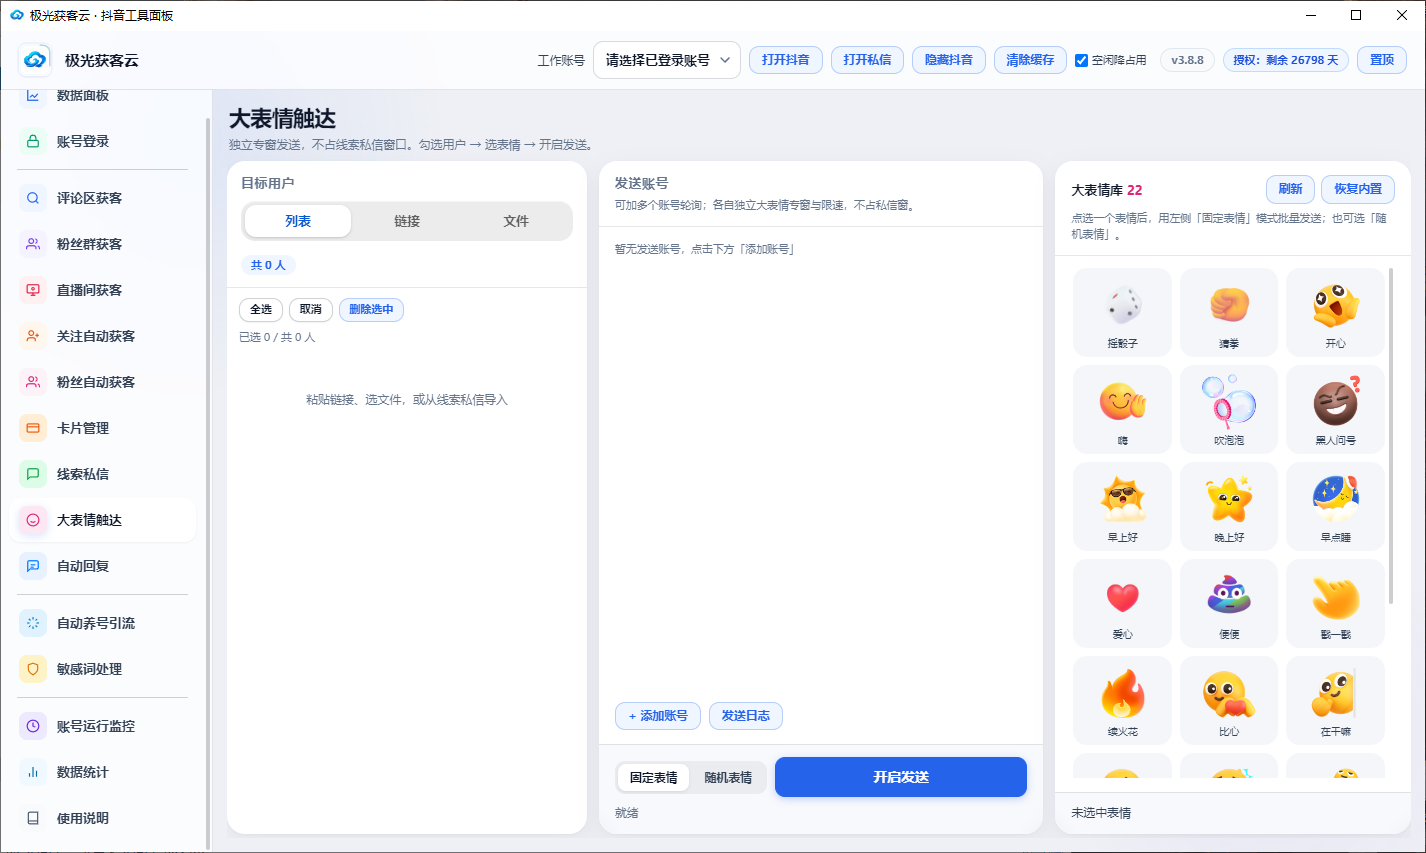Click the emoji library vertical scrollbar

pos(1391,435)
